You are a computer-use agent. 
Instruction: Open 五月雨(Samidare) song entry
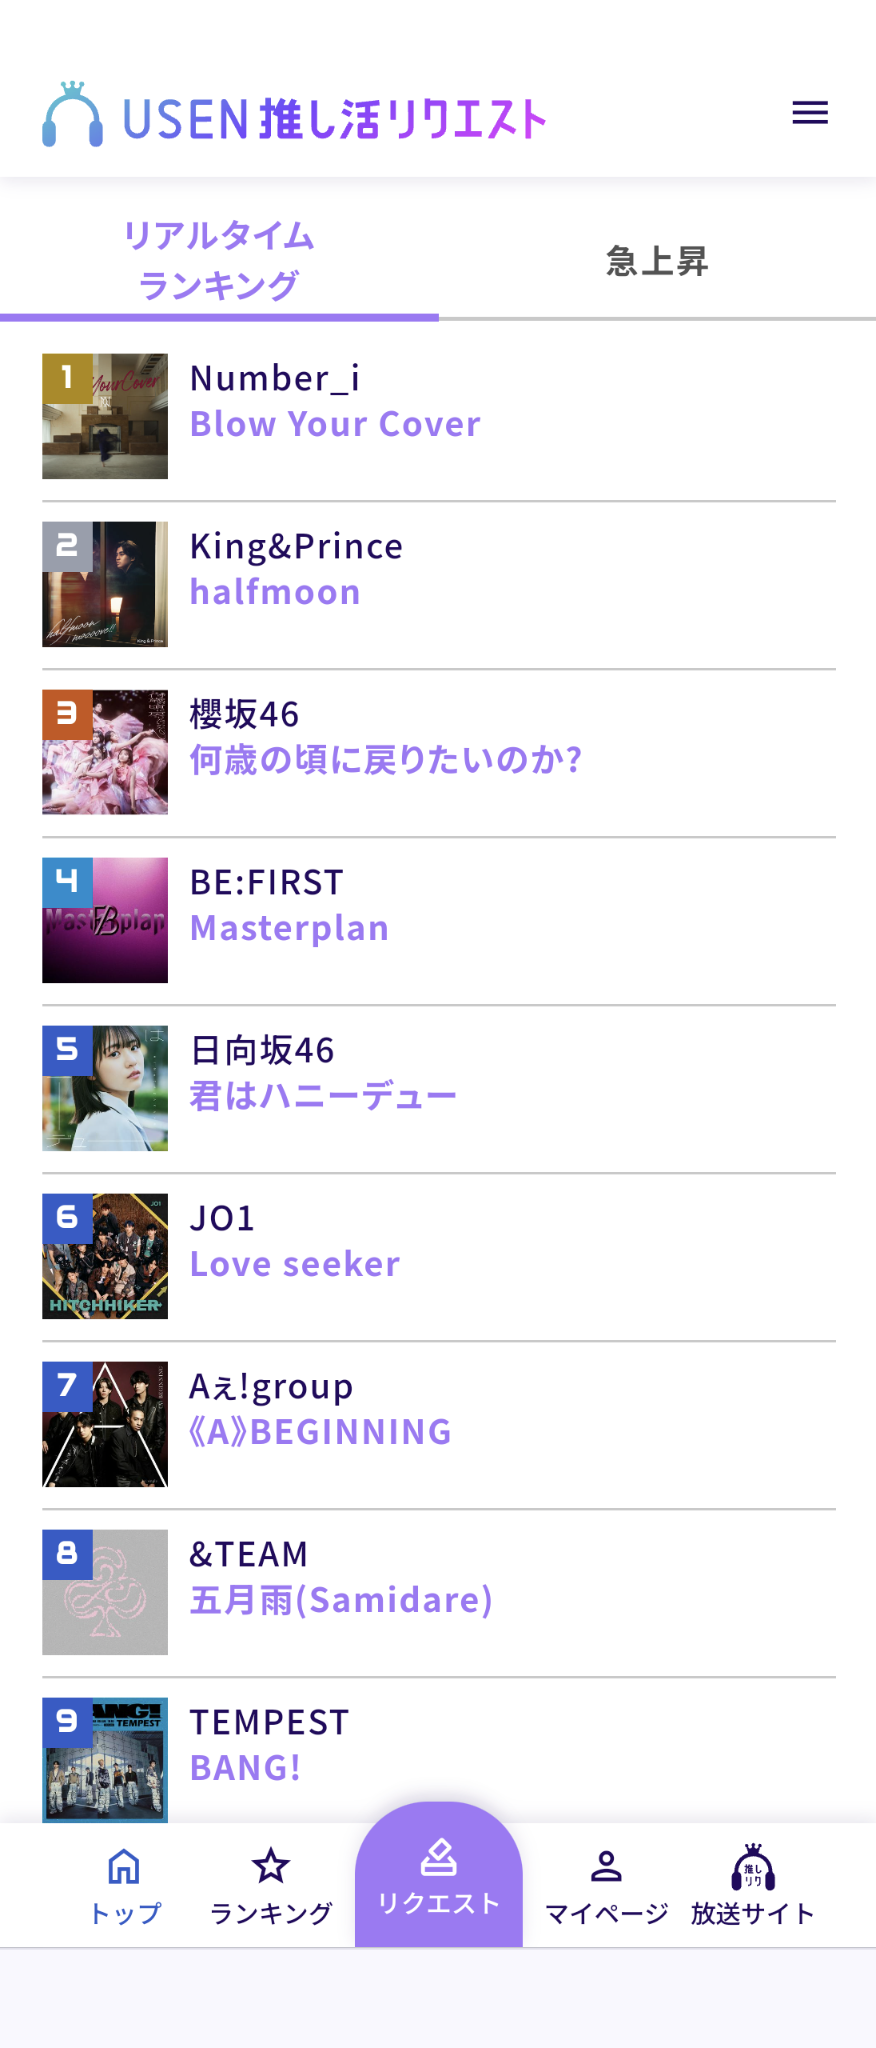click(x=341, y=1600)
